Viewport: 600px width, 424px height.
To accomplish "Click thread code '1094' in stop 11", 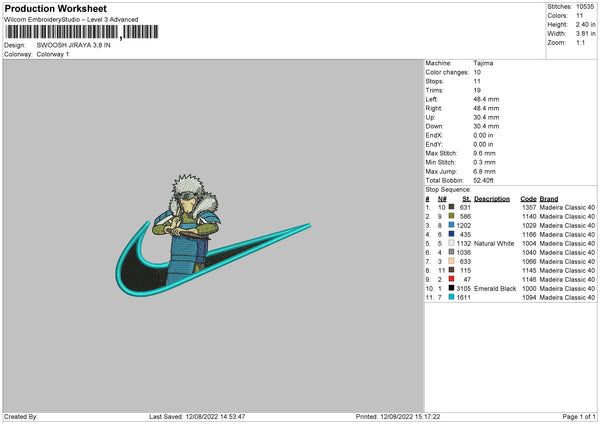I will click(x=529, y=297).
